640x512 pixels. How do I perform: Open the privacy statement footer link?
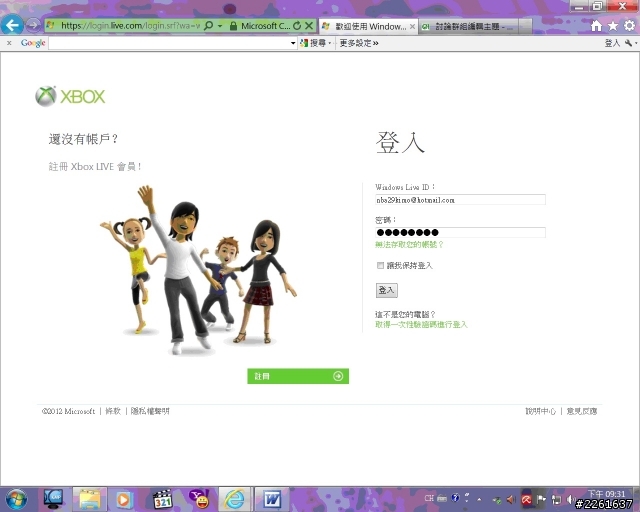150,411
